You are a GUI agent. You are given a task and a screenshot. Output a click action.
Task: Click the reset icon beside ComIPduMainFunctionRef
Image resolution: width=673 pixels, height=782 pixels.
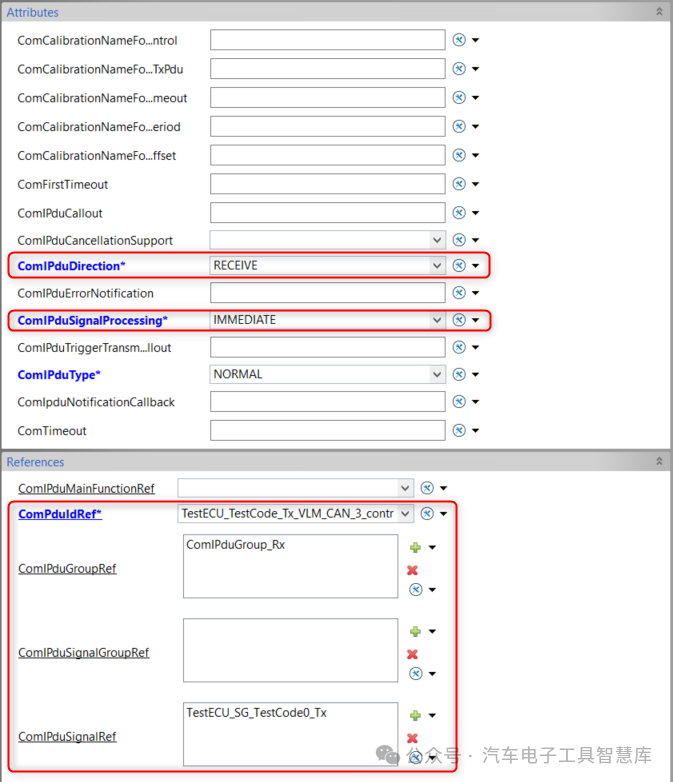(x=427, y=488)
